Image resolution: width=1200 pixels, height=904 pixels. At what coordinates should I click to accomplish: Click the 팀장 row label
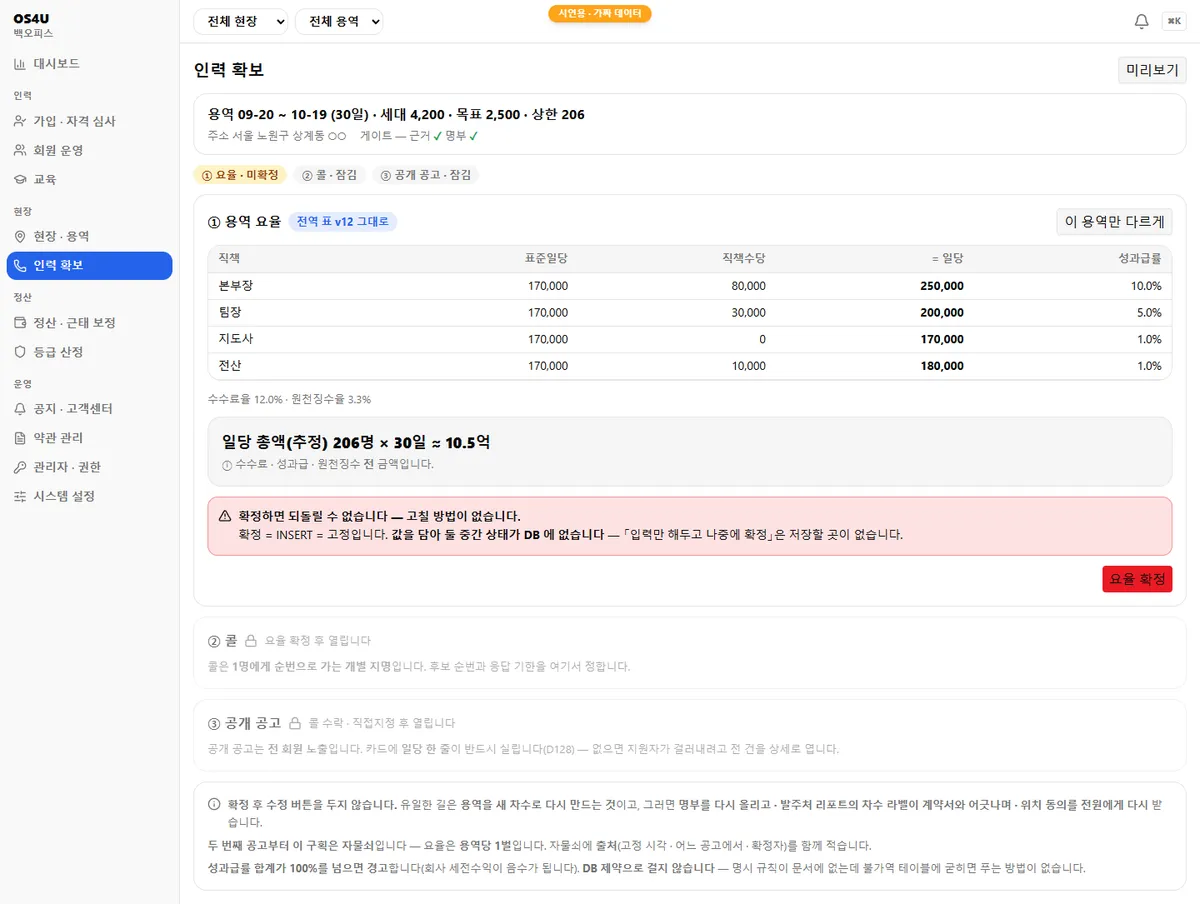pos(231,312)
